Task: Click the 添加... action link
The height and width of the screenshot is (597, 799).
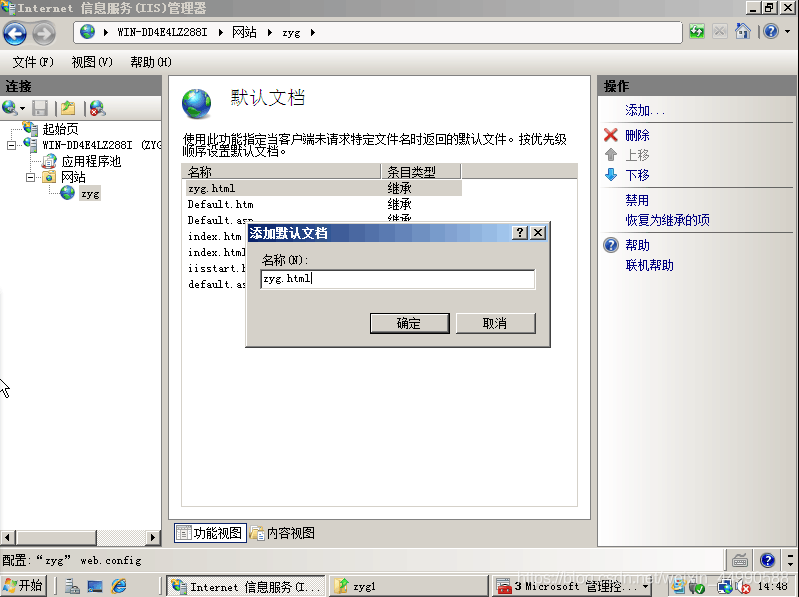Action: click(645, 110)
